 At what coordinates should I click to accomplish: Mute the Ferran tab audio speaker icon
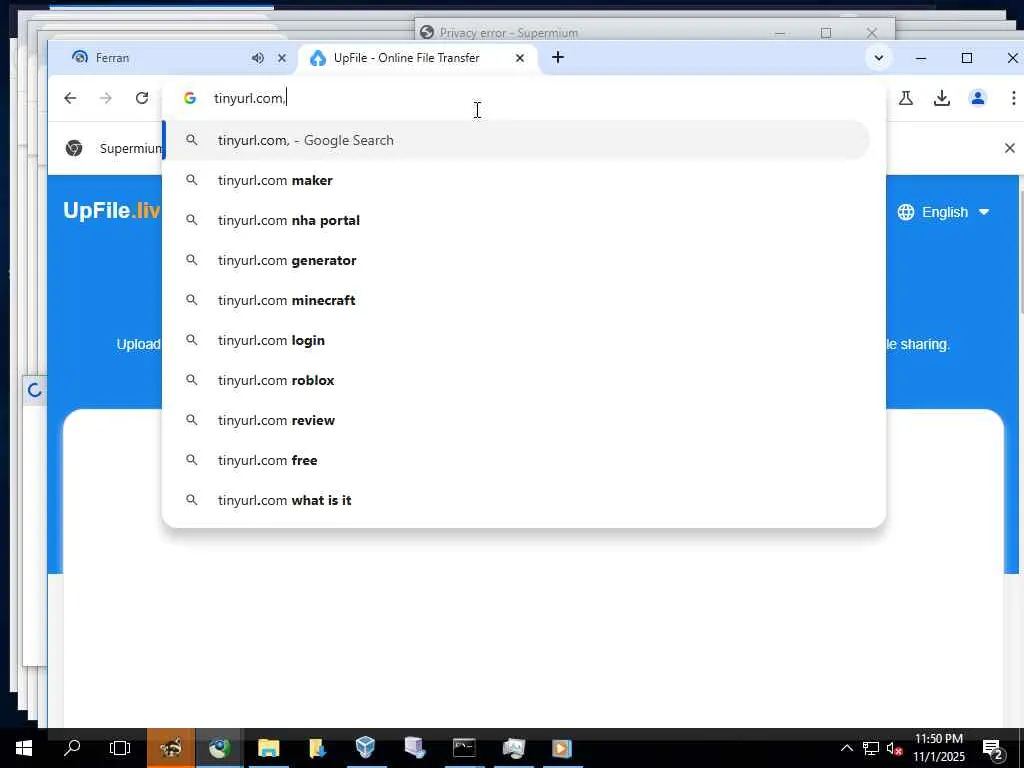tap(257, 58)
